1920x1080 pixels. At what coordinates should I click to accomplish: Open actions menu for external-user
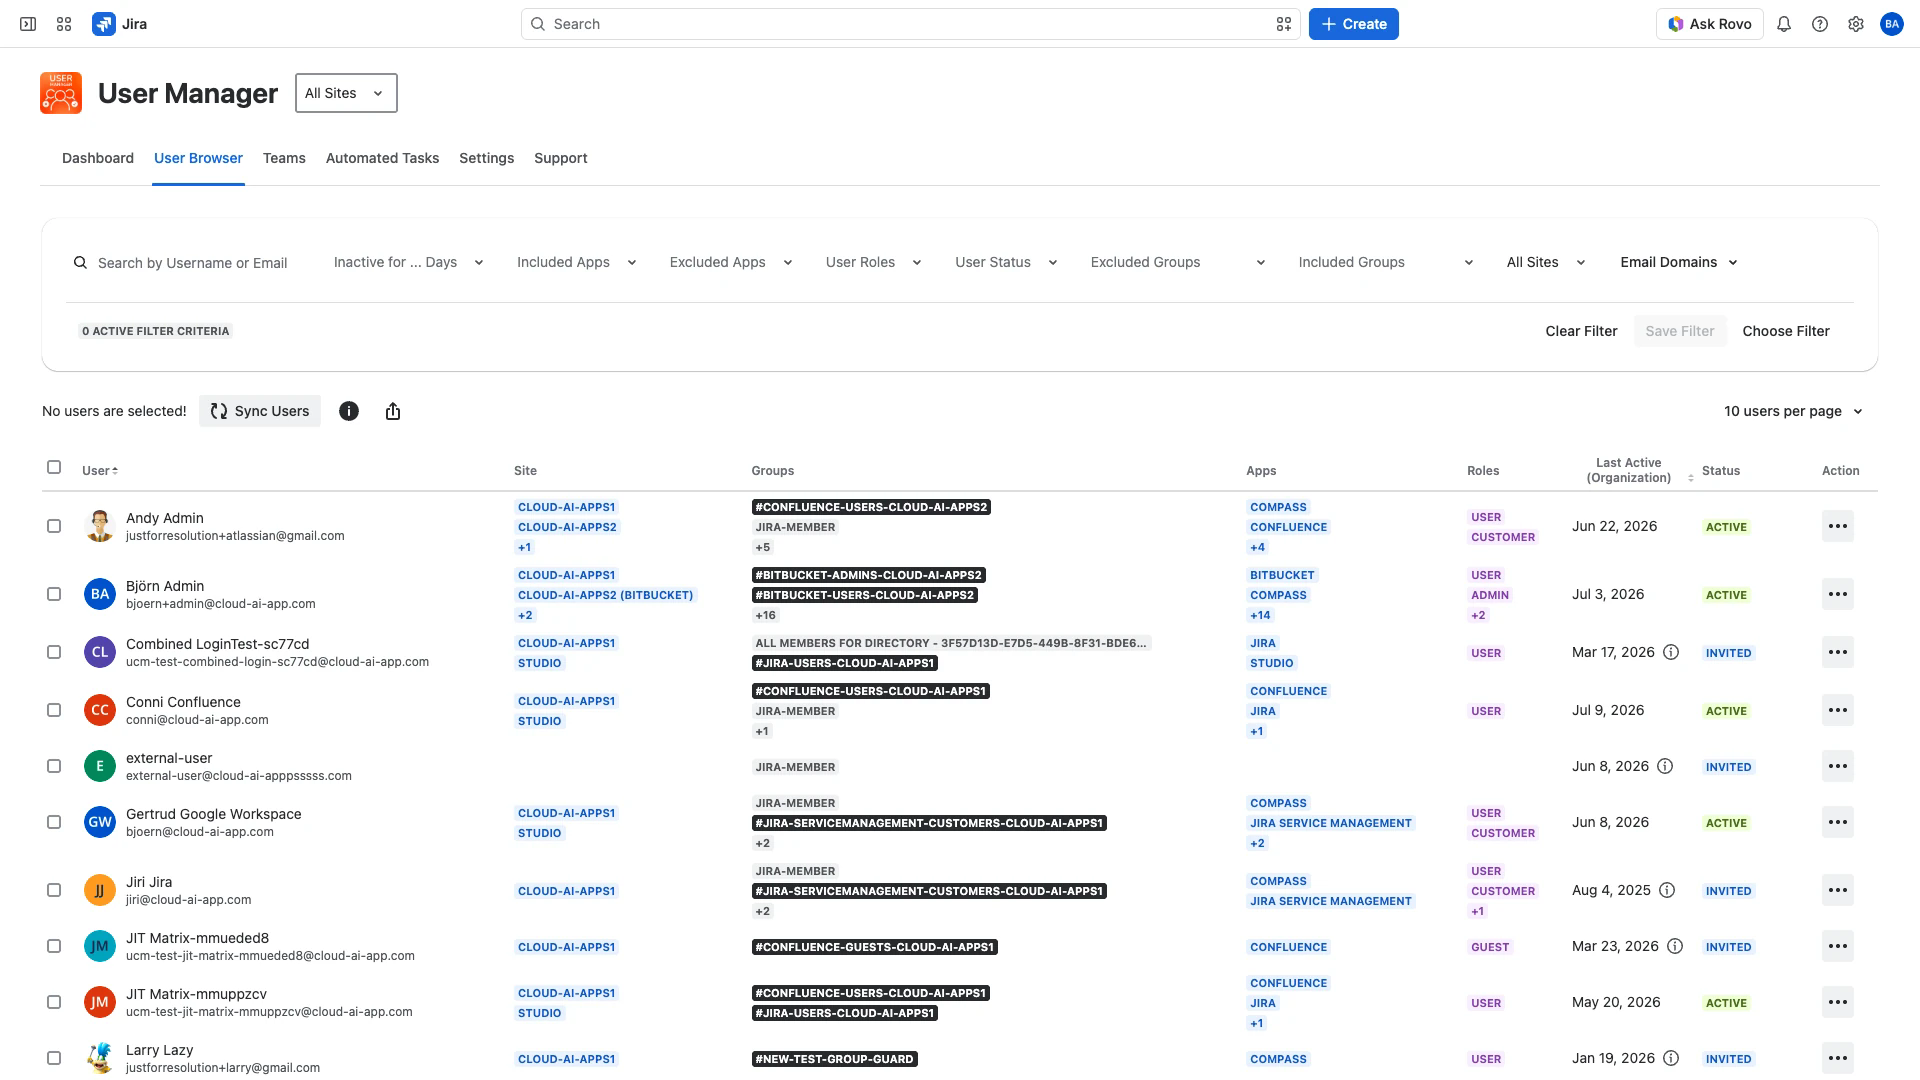1838,766
